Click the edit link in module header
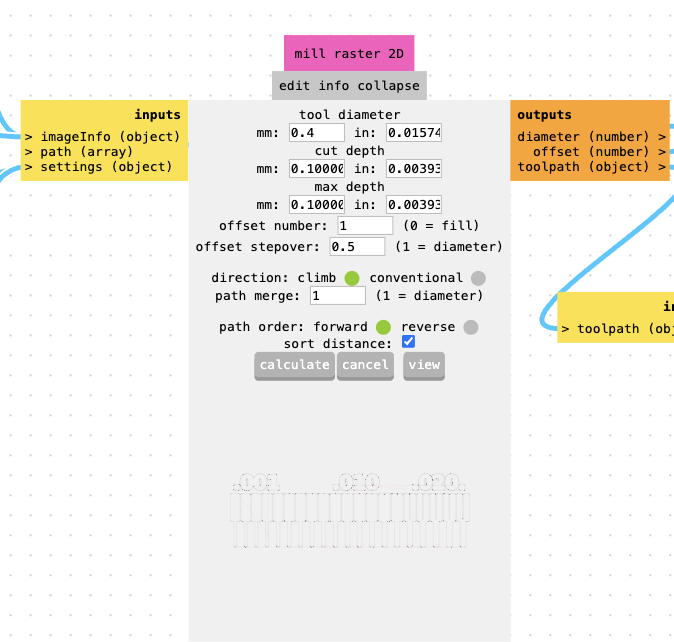The width and height of the screenshot is (674, 642). tap(295, 86)
